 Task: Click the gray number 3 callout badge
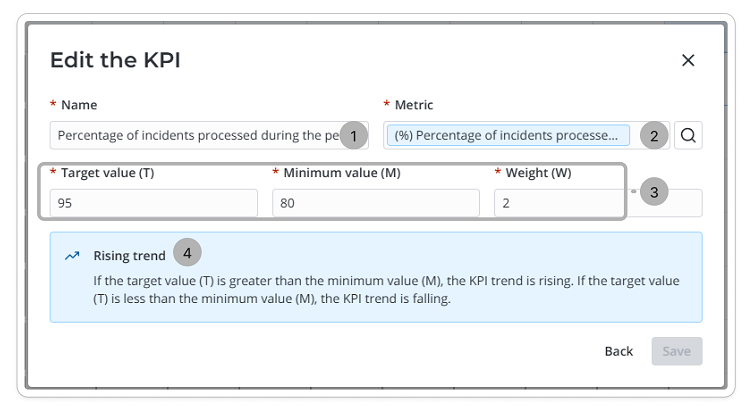[x=654, y=191]
